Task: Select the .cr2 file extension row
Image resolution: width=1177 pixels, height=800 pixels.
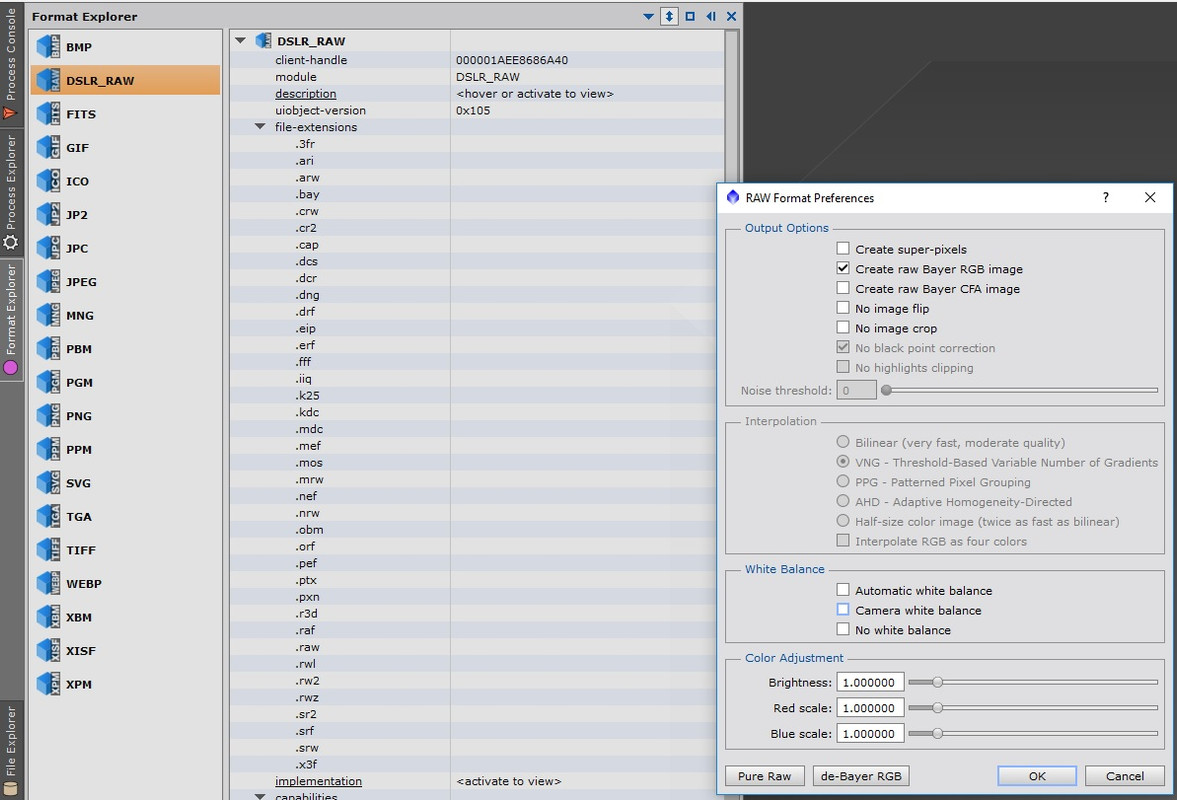Action: pos(477,227)
